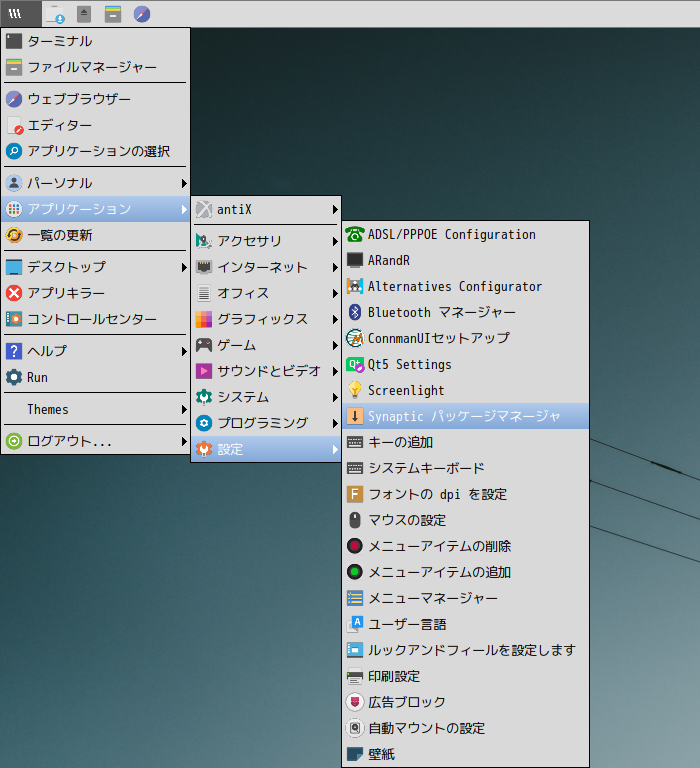The width and height of the screenshot is (700, 768).
Task: Open システムキーボード settings
Action: pos(465,468)
